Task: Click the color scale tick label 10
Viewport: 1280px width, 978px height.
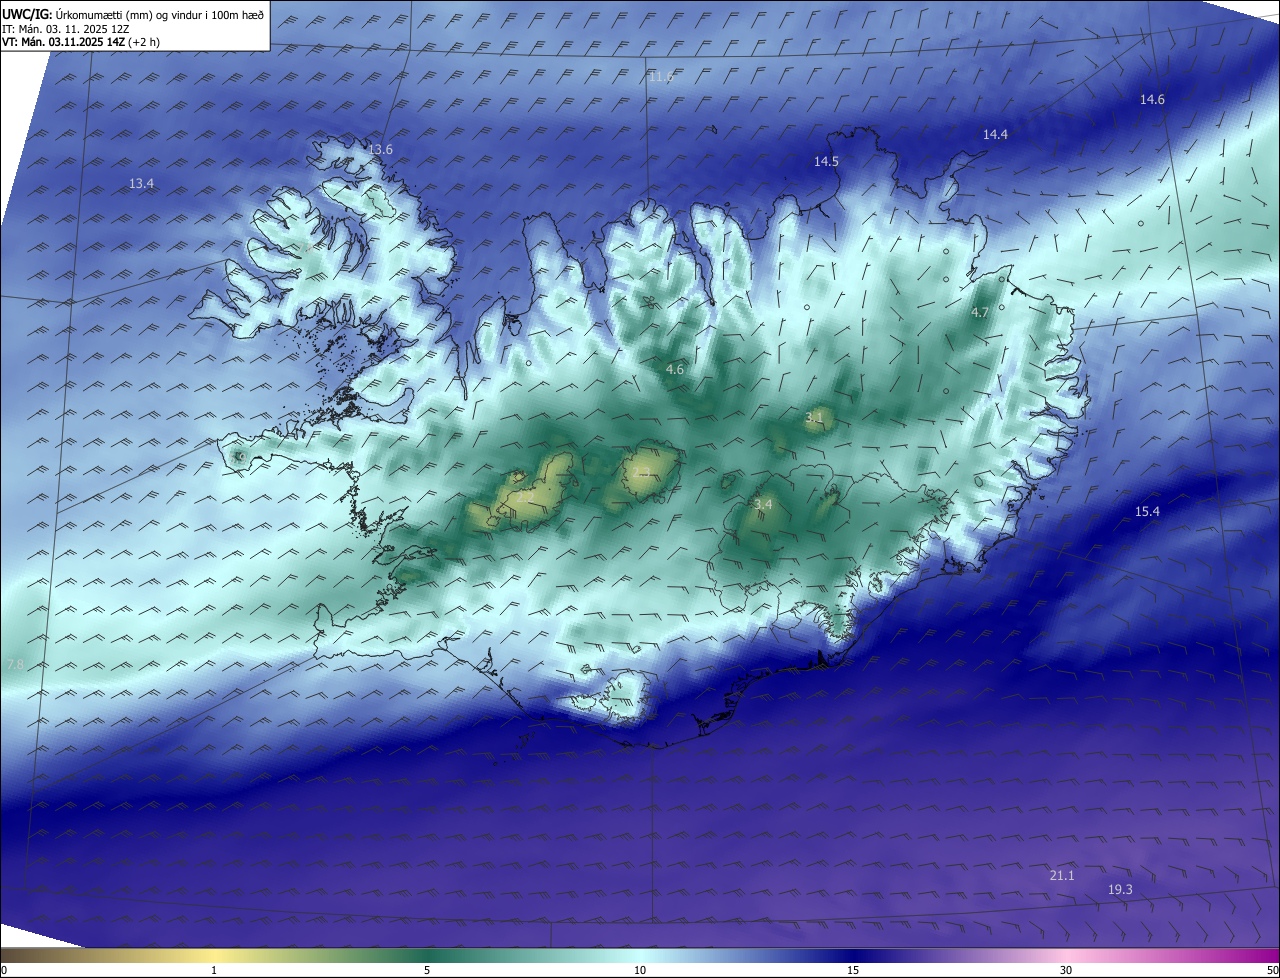Action: click(640, 970)
